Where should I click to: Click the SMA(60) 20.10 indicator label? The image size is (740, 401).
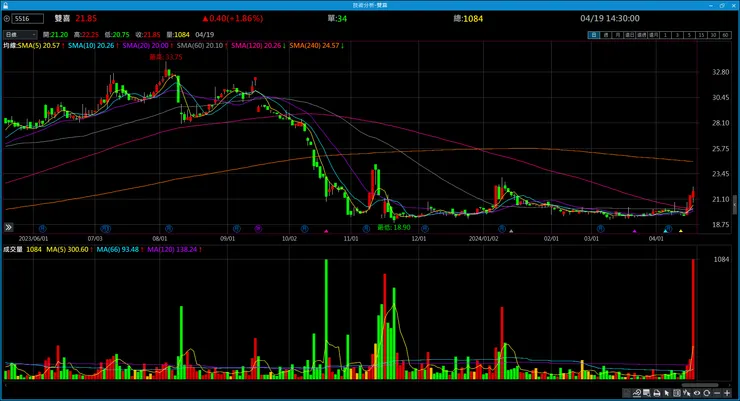[x=200, y=45]
